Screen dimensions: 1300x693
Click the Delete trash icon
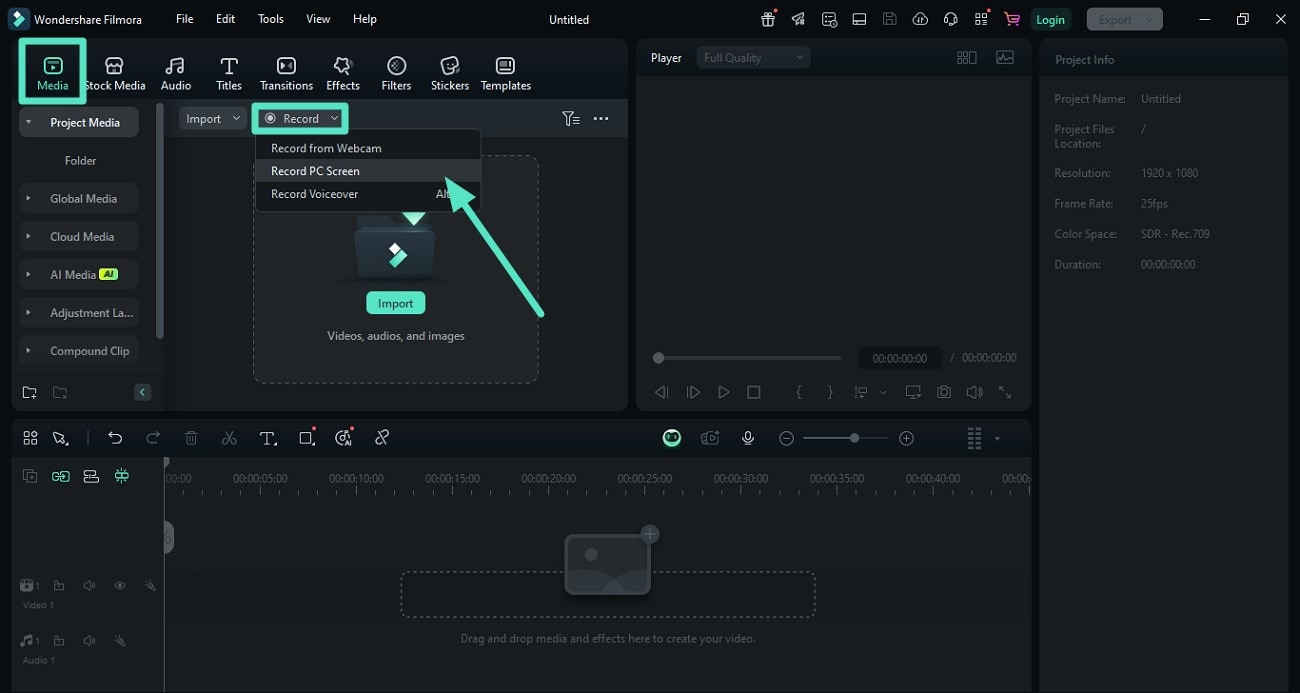coord(191,438)
